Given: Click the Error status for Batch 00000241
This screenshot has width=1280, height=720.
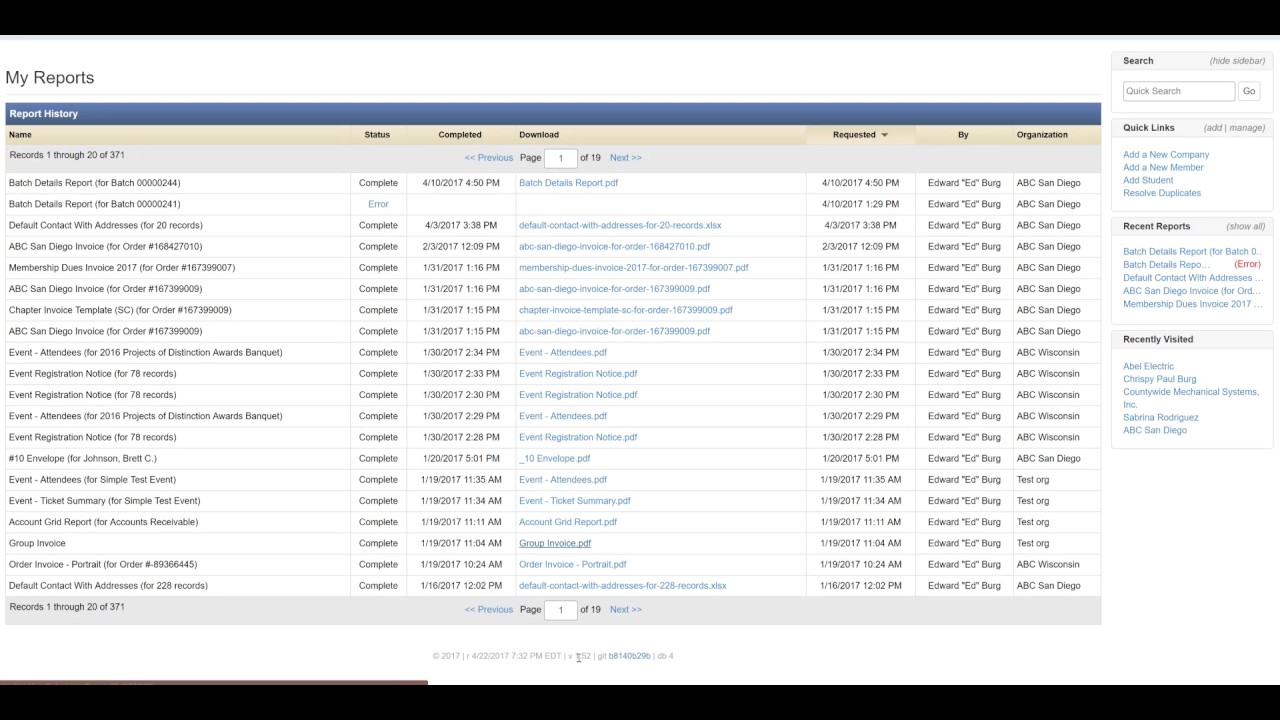Looking at the screenshot, I should click(x=378, y=204).
